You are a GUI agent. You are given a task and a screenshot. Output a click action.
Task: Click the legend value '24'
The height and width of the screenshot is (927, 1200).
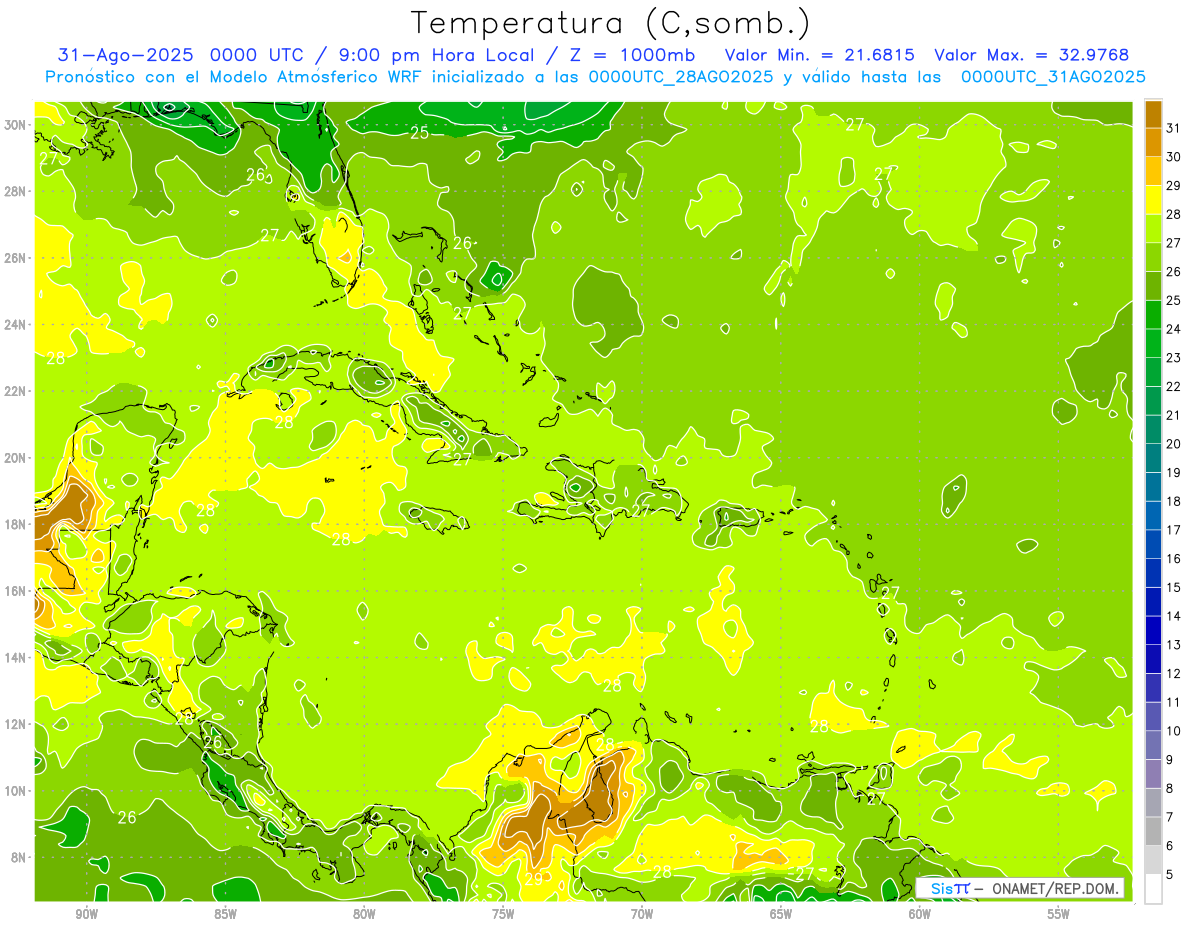[x=1174, y=329]
